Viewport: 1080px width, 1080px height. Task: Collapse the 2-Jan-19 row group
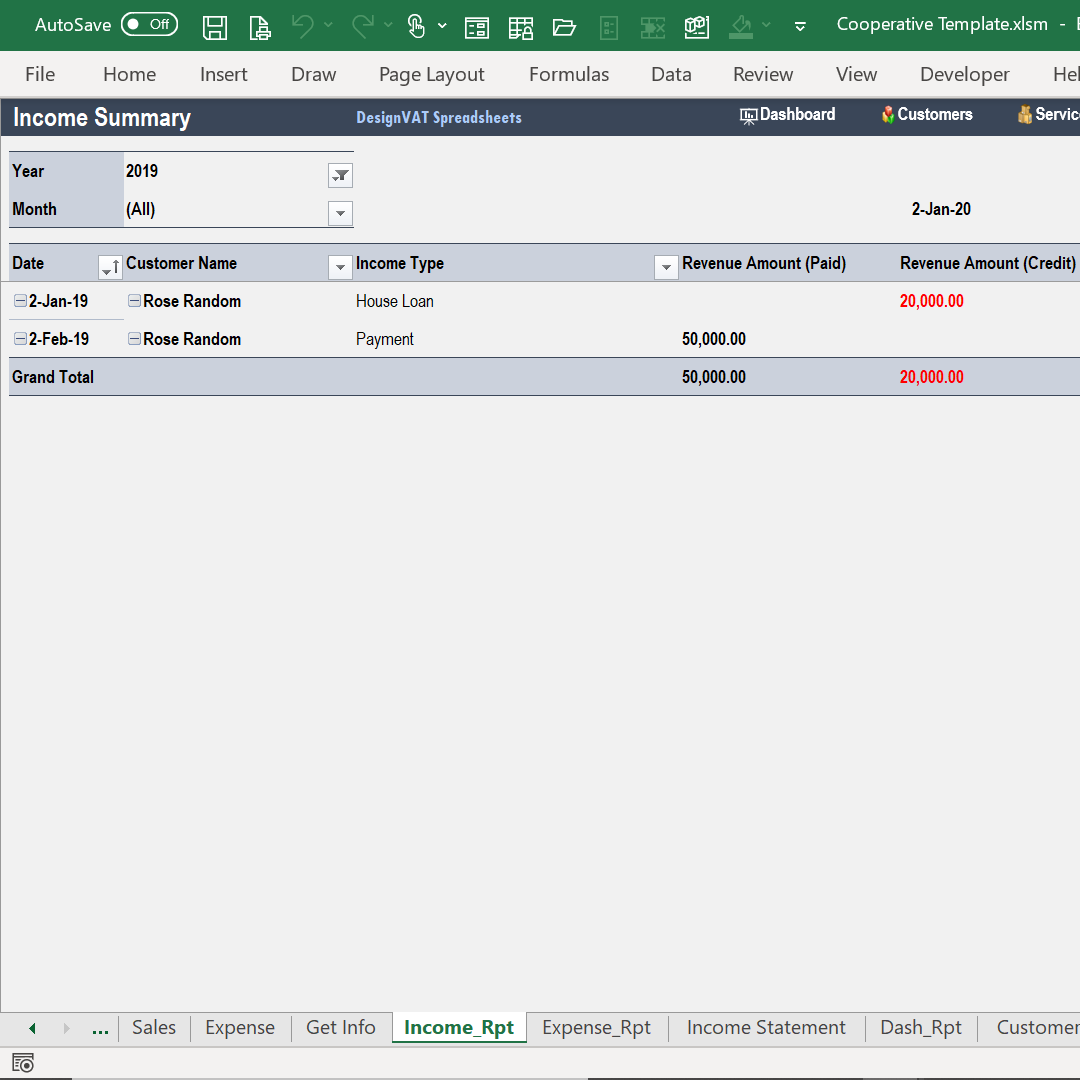[x=20, y=301]
